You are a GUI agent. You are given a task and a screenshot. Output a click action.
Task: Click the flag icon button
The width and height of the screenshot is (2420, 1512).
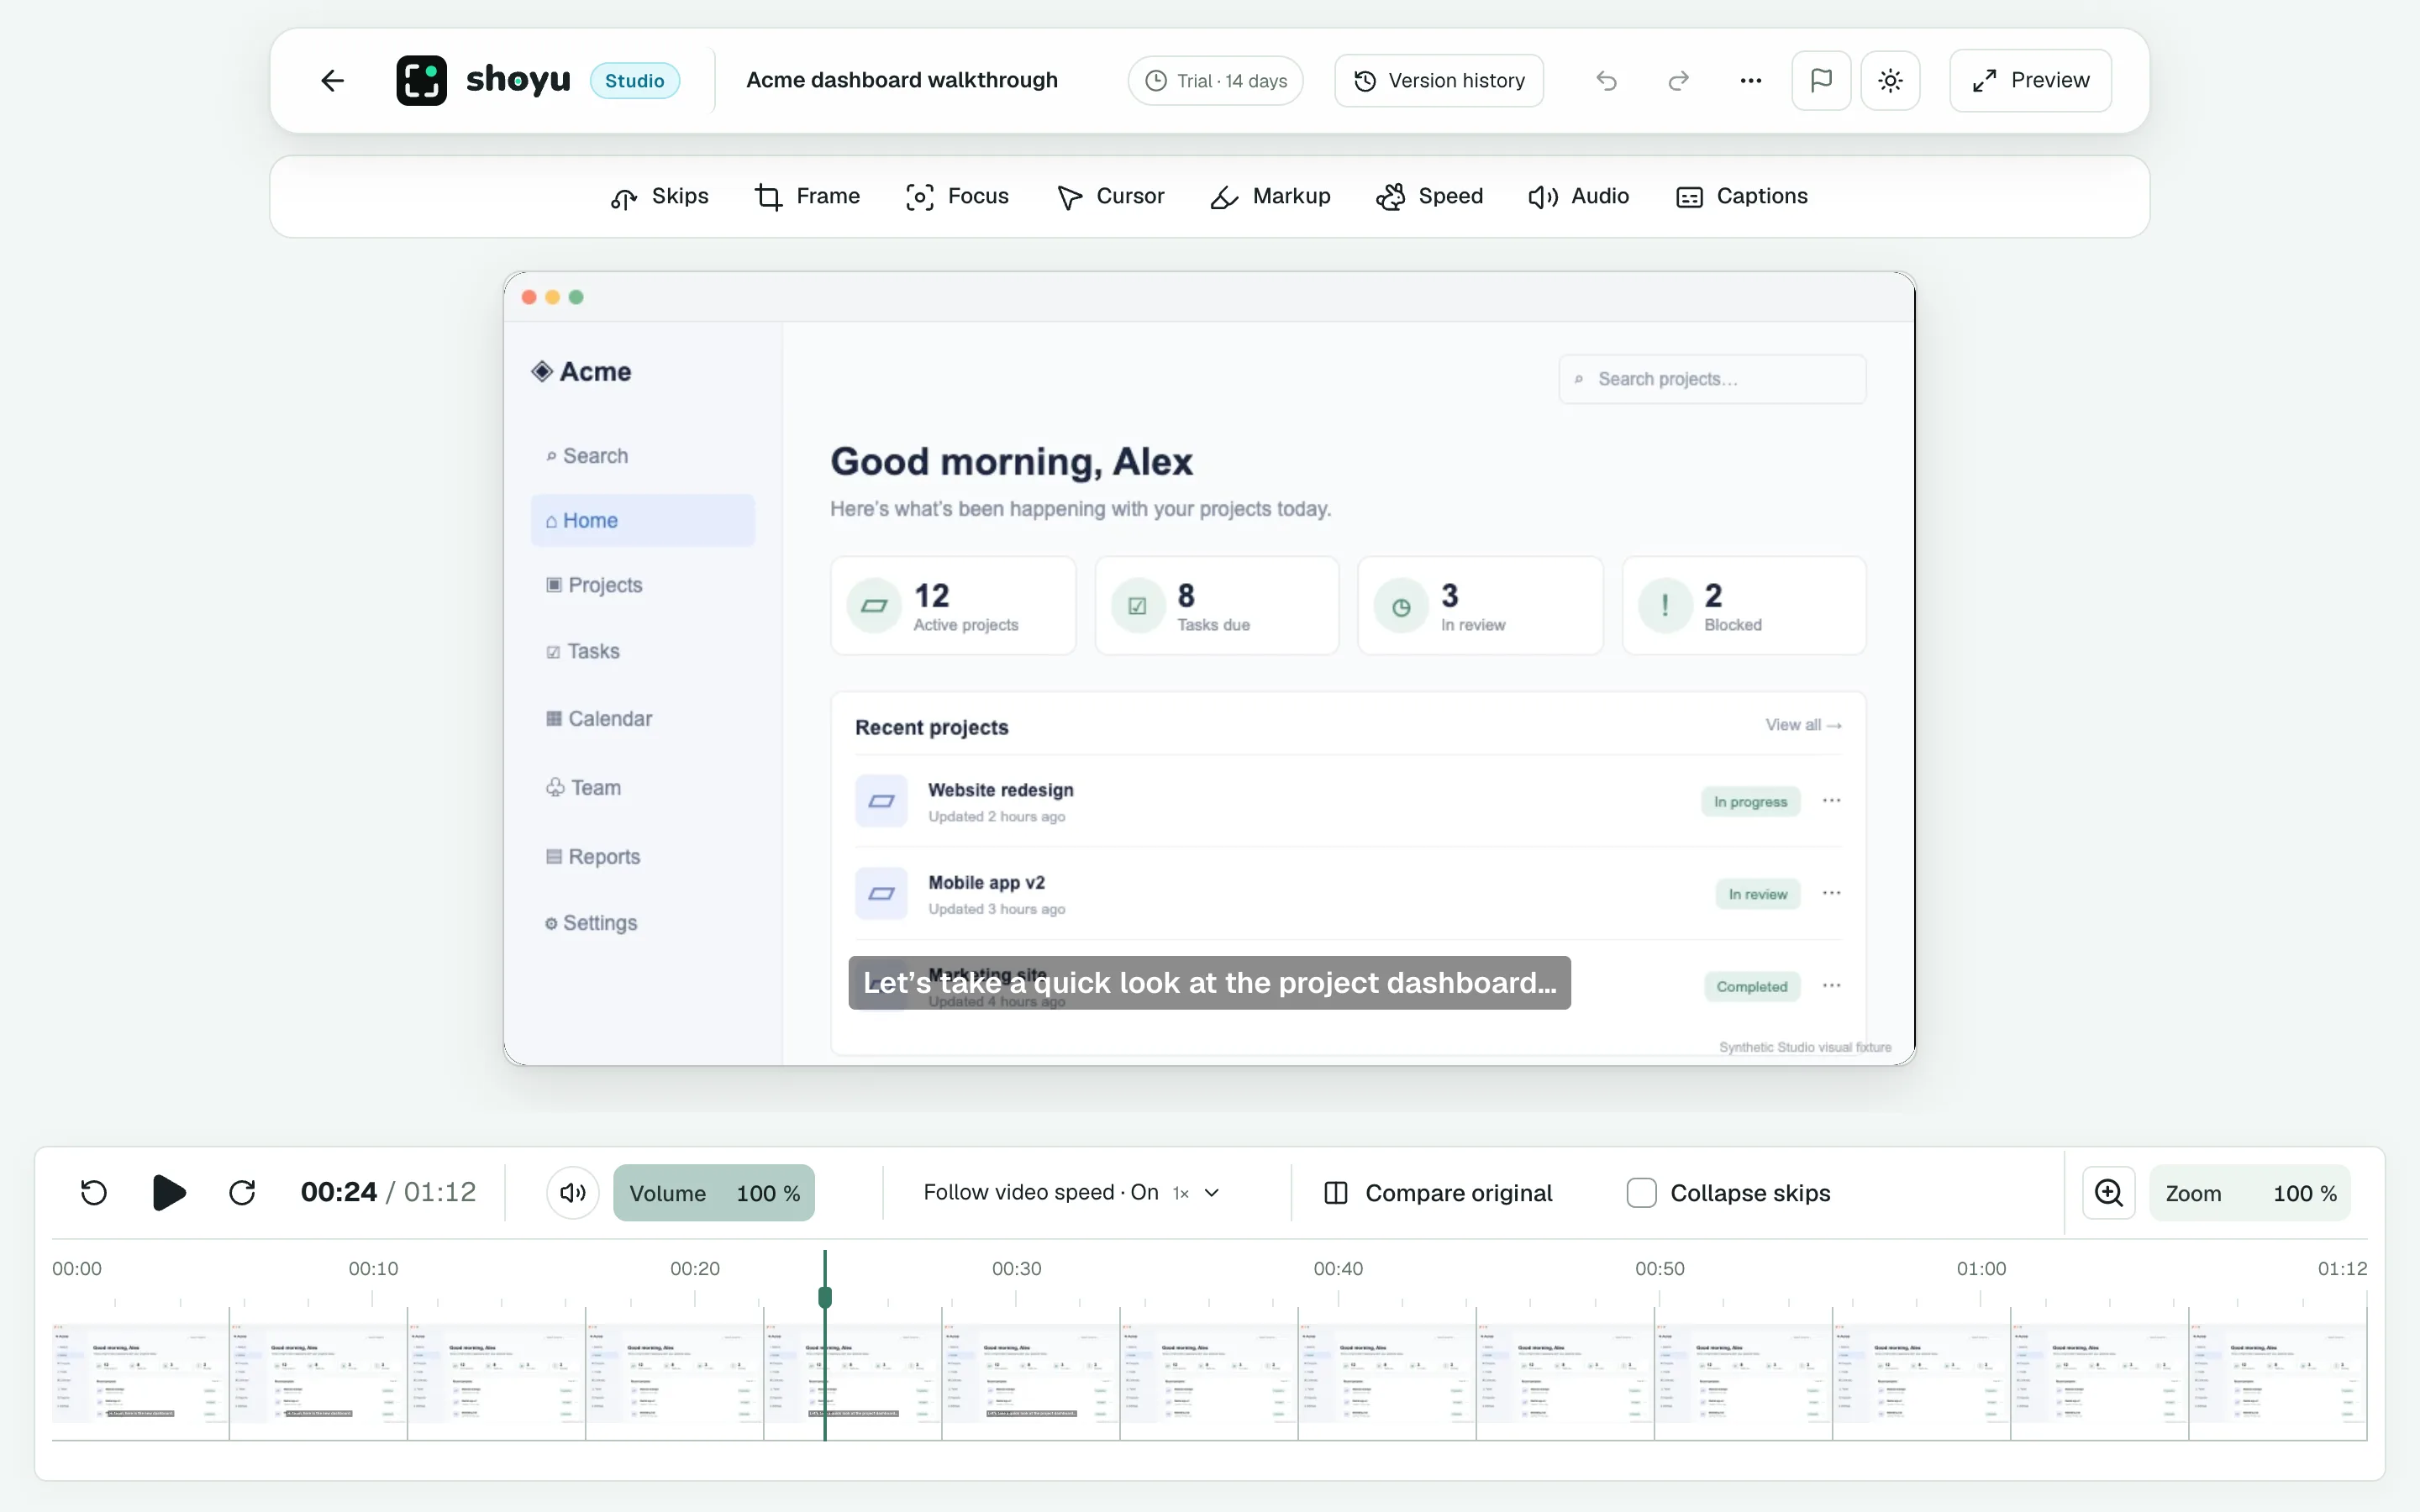(1821, 80)
